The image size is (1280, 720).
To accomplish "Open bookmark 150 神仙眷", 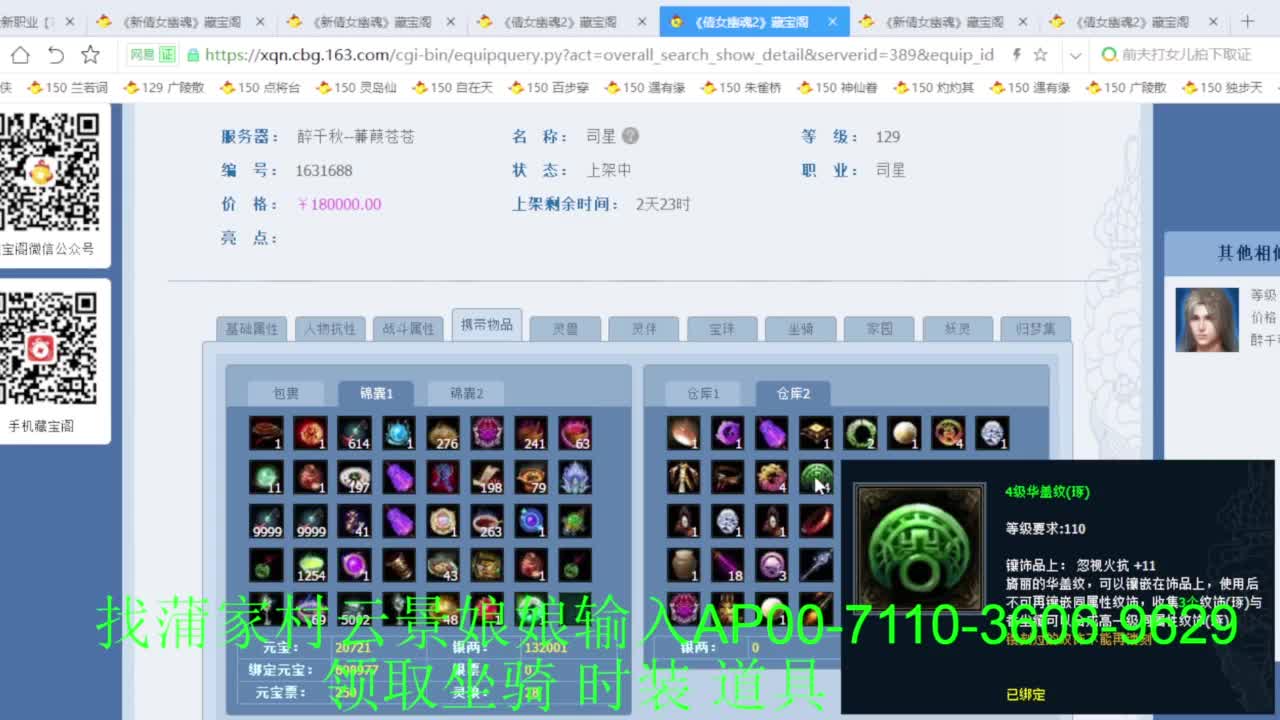I will [837, 88].
